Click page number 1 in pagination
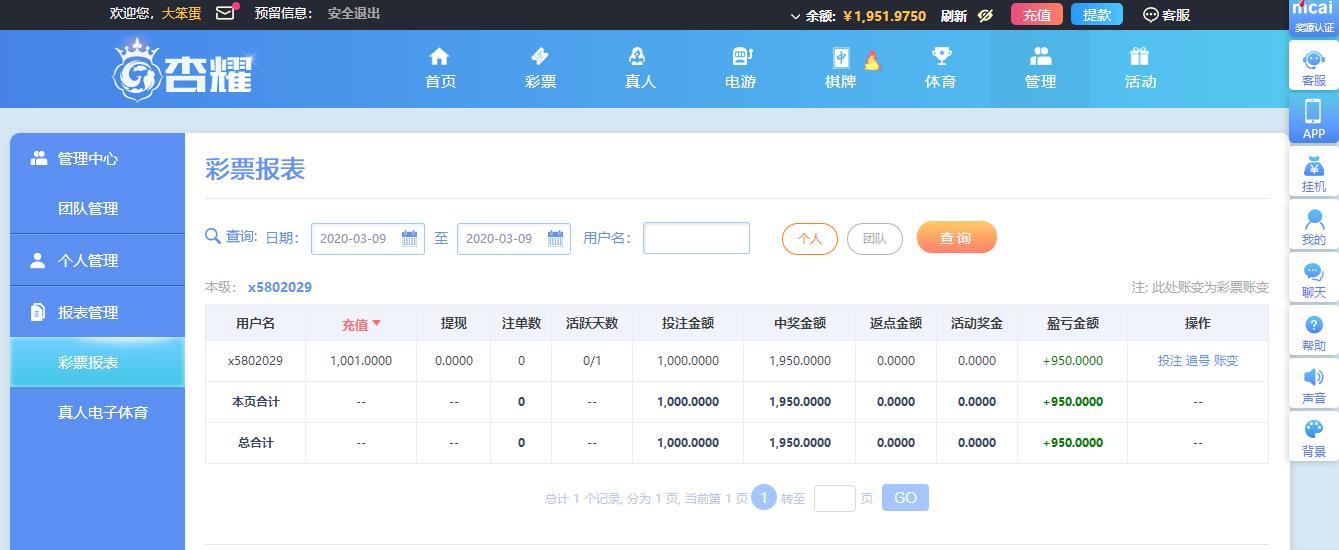 (x=764, y=497)
